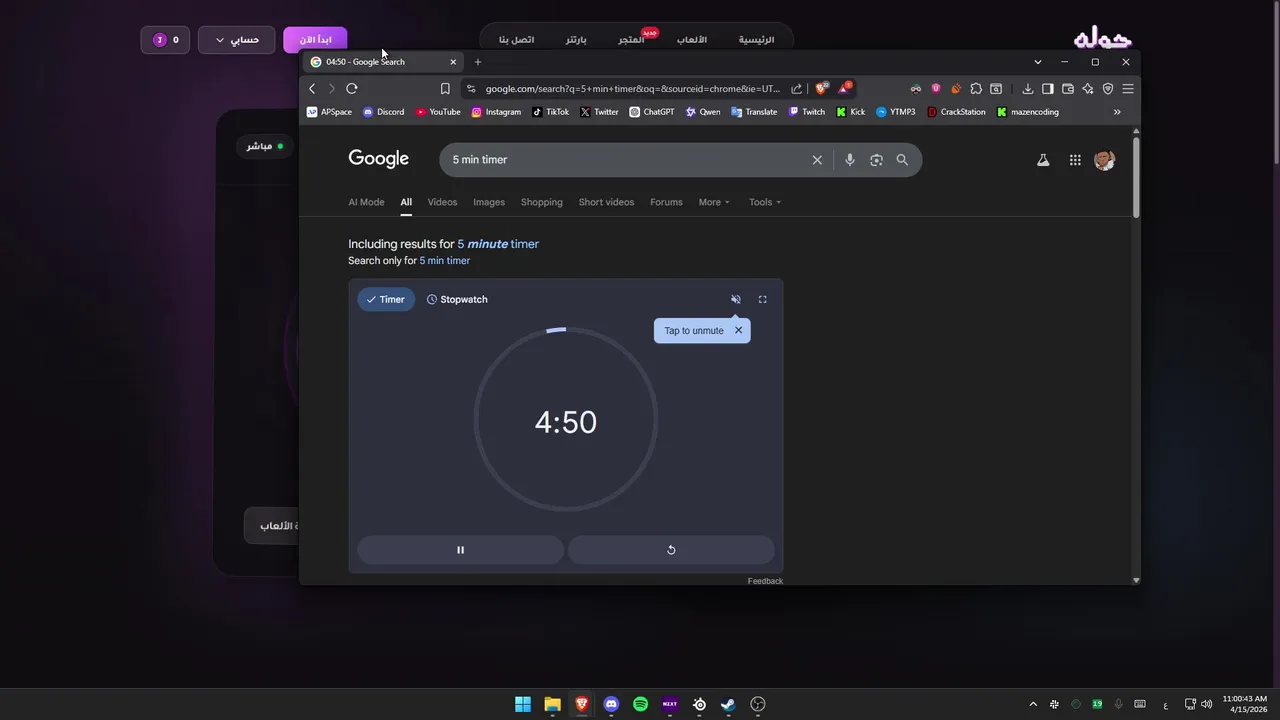The width and height of the screenshot is (1280, 720).
Task: Open Spotify from the taskbar
Action: (641, 704)
